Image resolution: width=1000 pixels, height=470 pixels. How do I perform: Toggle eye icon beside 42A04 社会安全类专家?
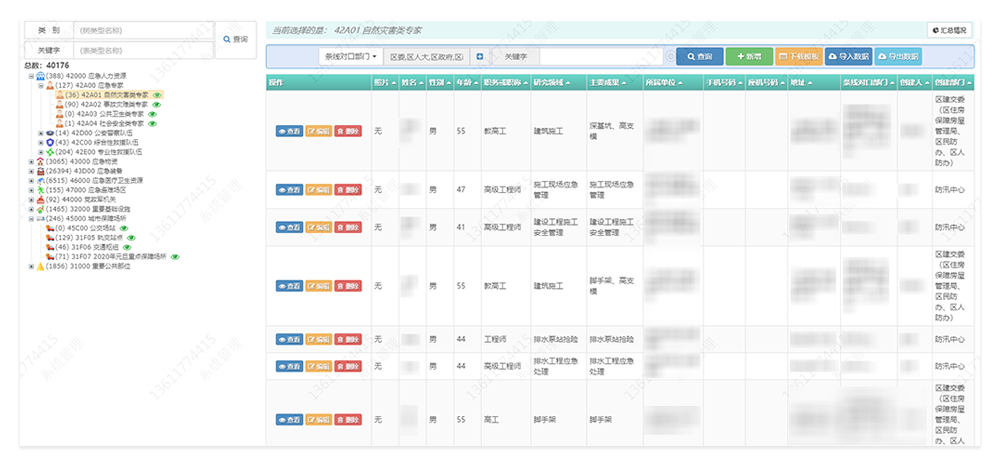(x=153, y=123)
